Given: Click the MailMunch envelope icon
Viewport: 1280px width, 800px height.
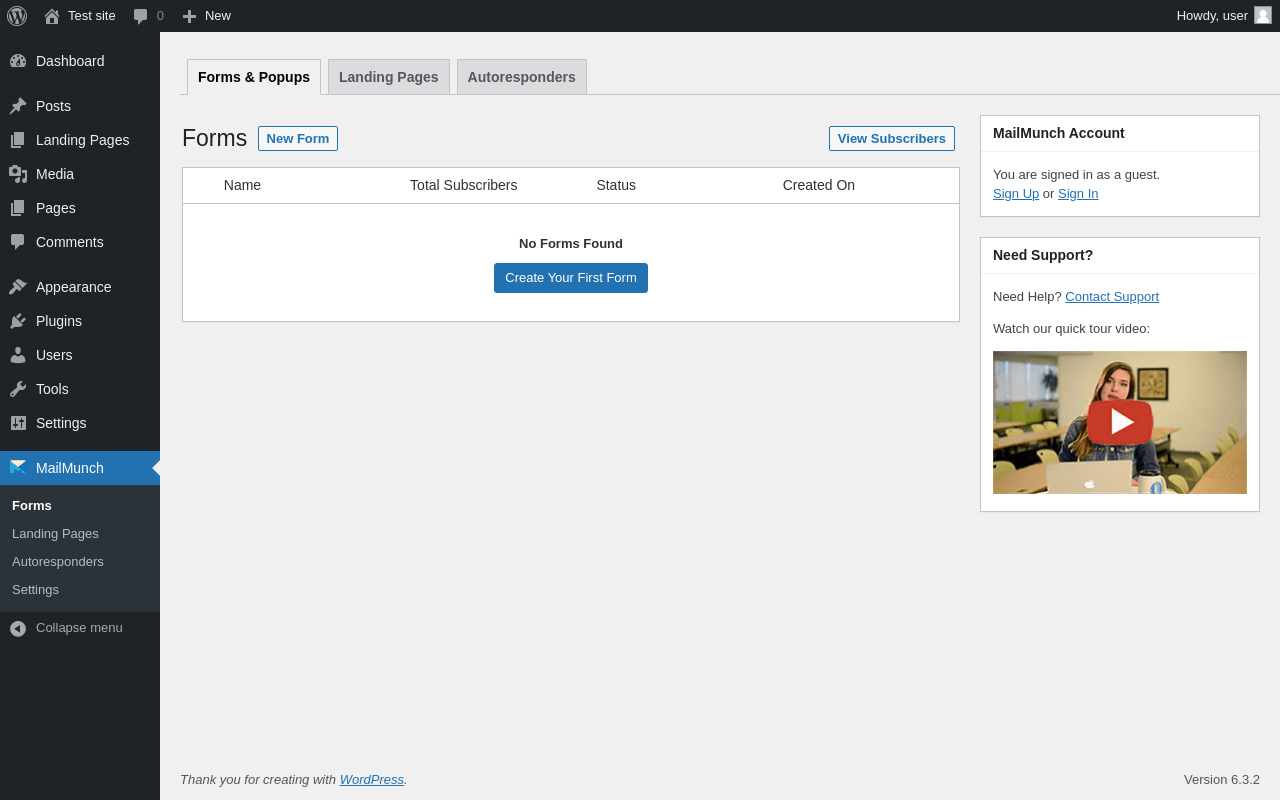Looking at the screenshot, I should pos(18,467).
